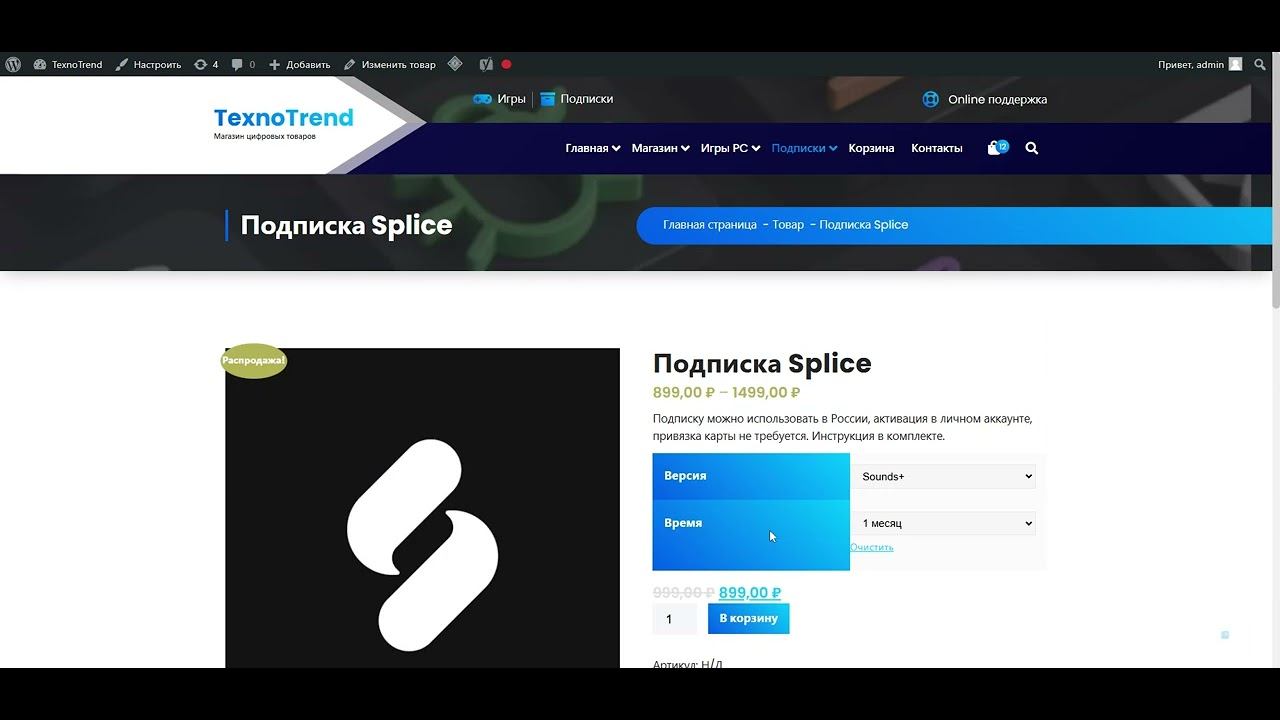The image size is (1280, 720).
Task: Expand the chevron beside Магазин
Action: point(685,148)
